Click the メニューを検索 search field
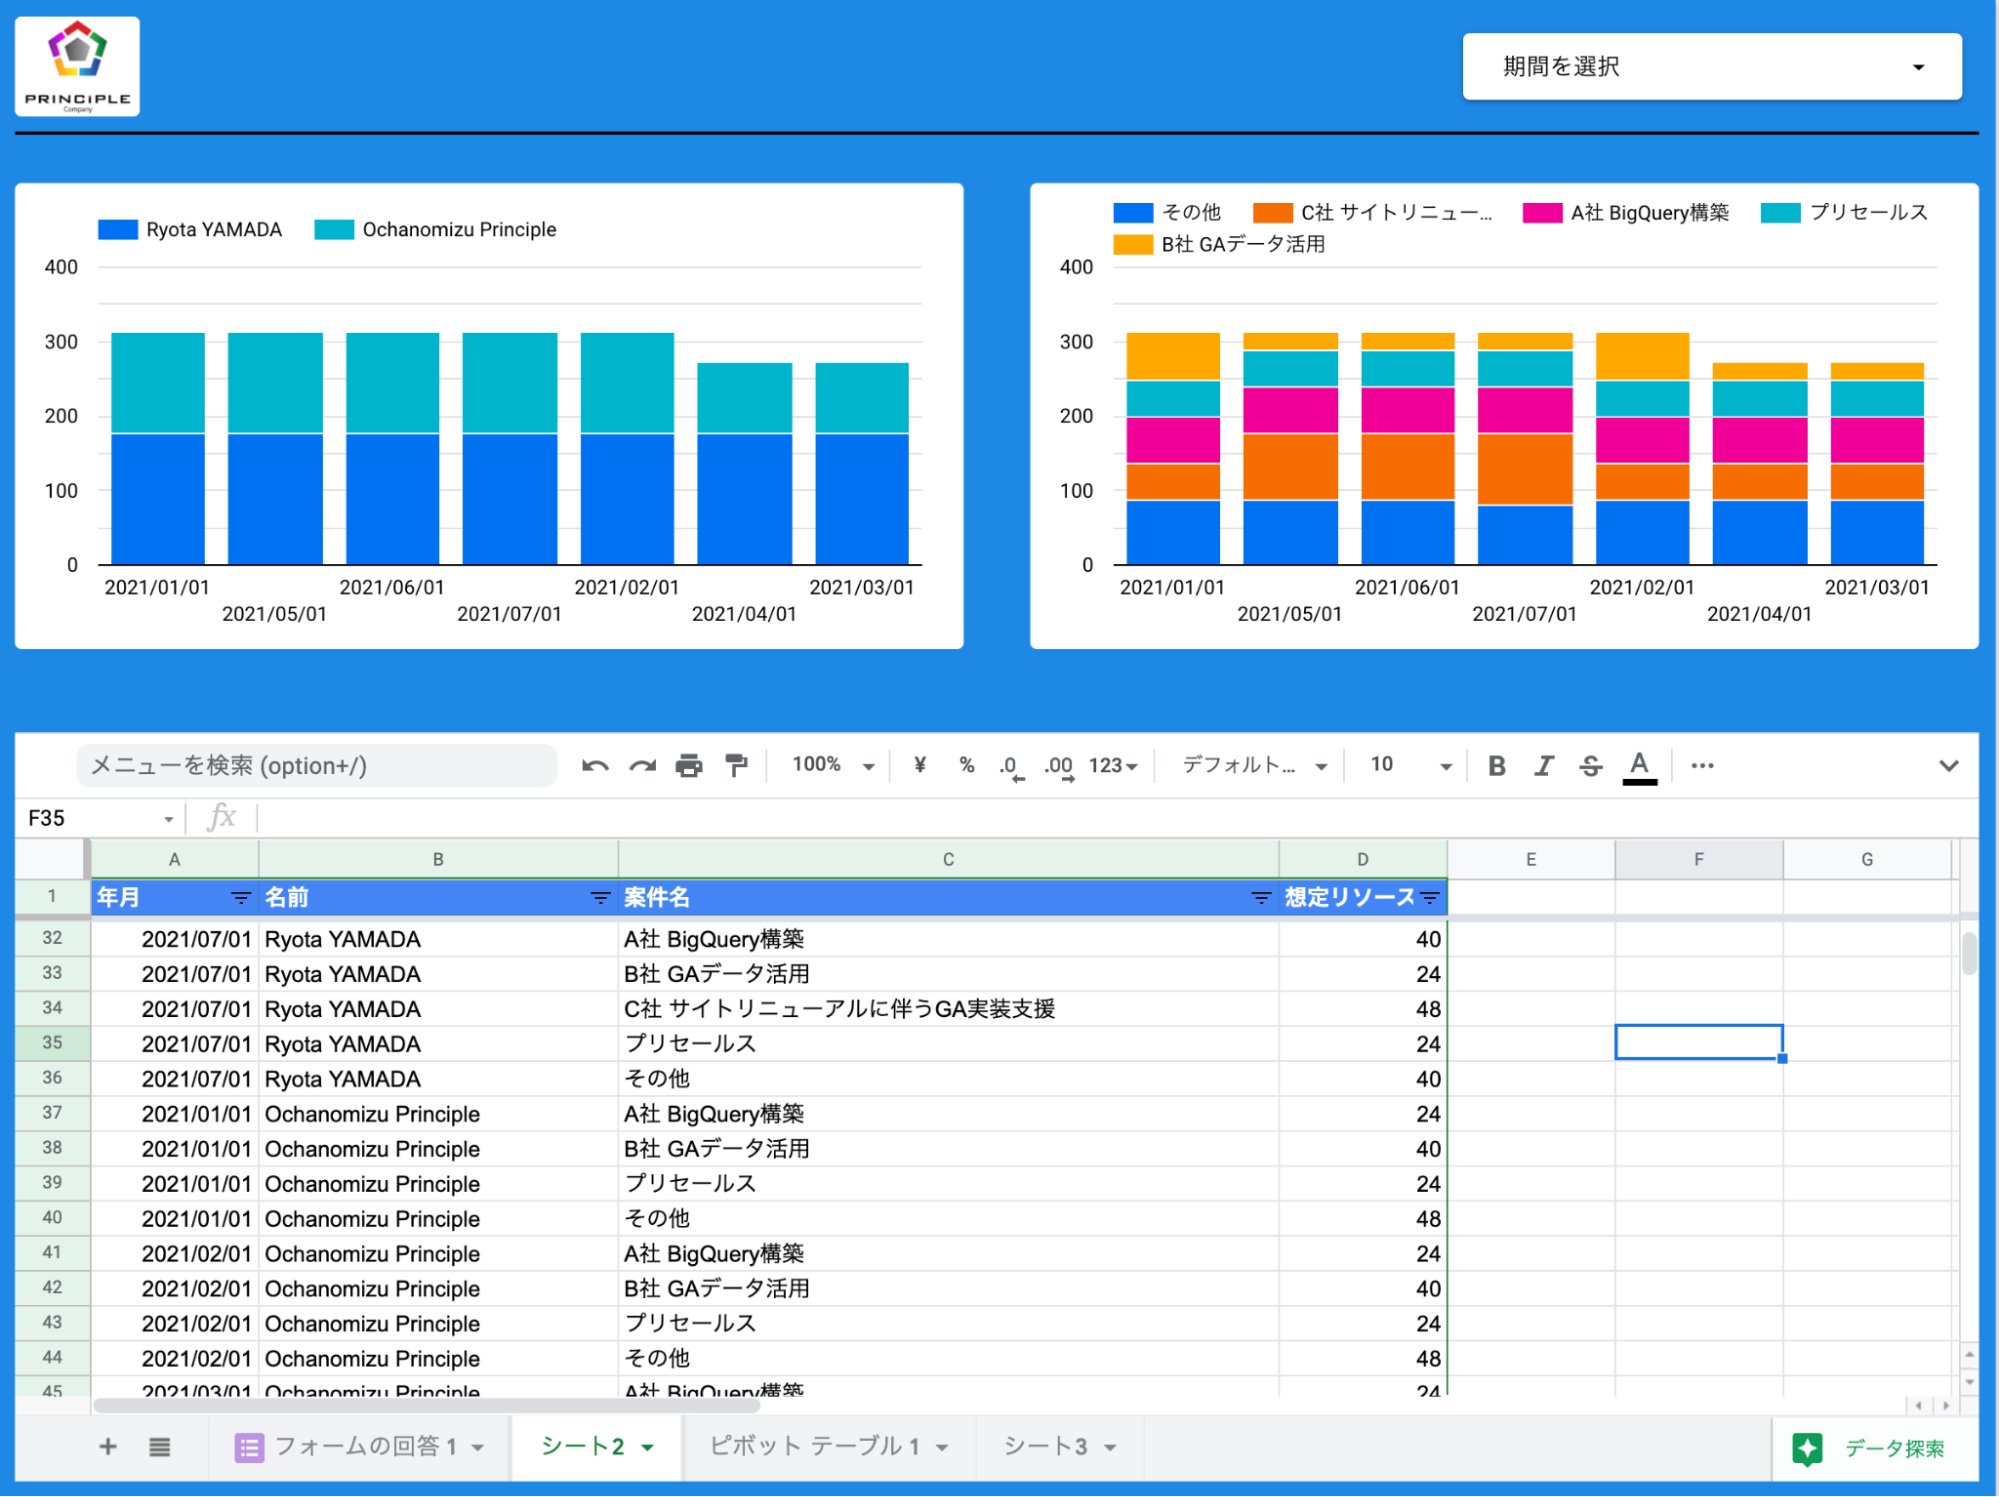1999x1497 pixels. [x=315, y=766]
